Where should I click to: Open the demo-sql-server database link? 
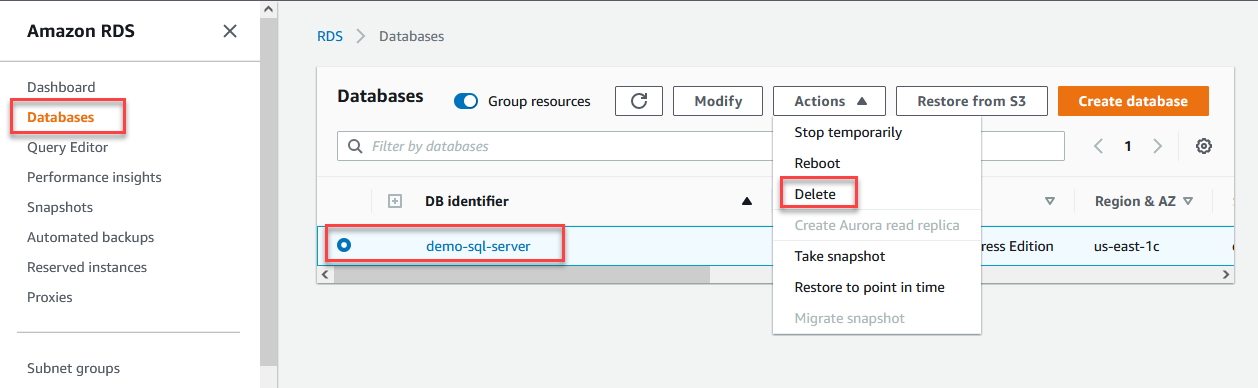[x=478, y=246]
